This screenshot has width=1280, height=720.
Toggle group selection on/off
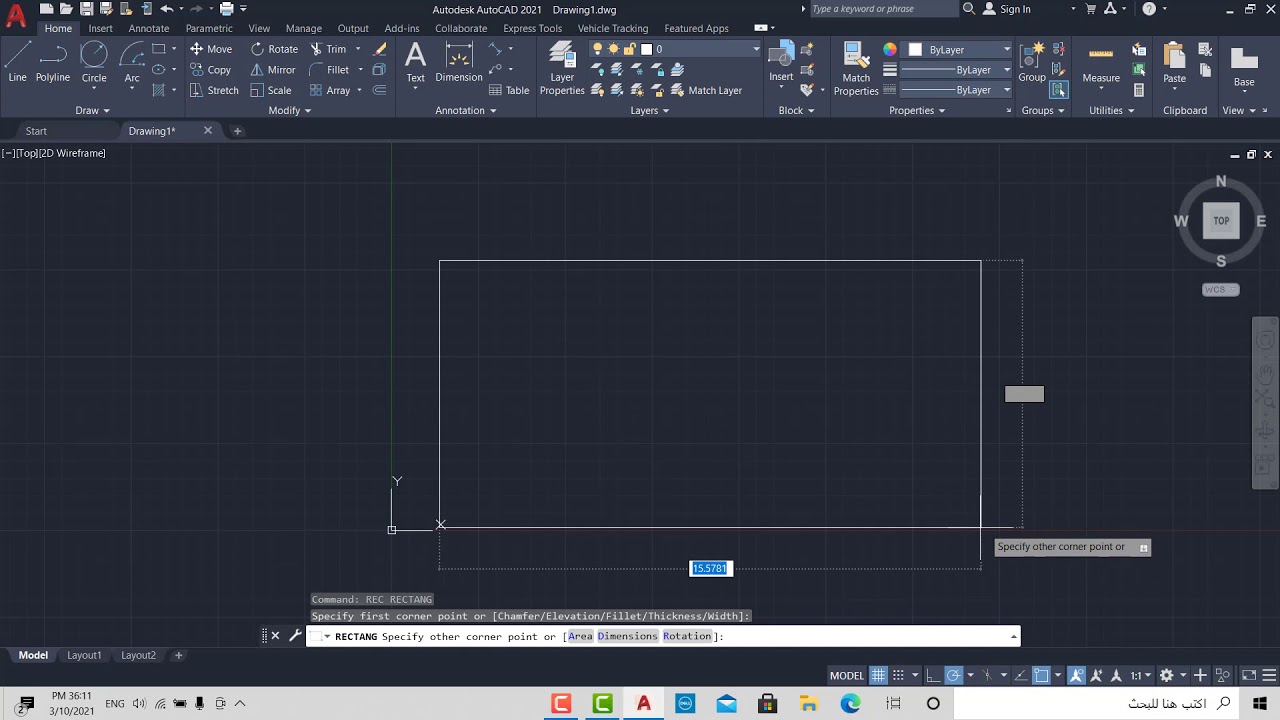click(x=1059, y=90)
